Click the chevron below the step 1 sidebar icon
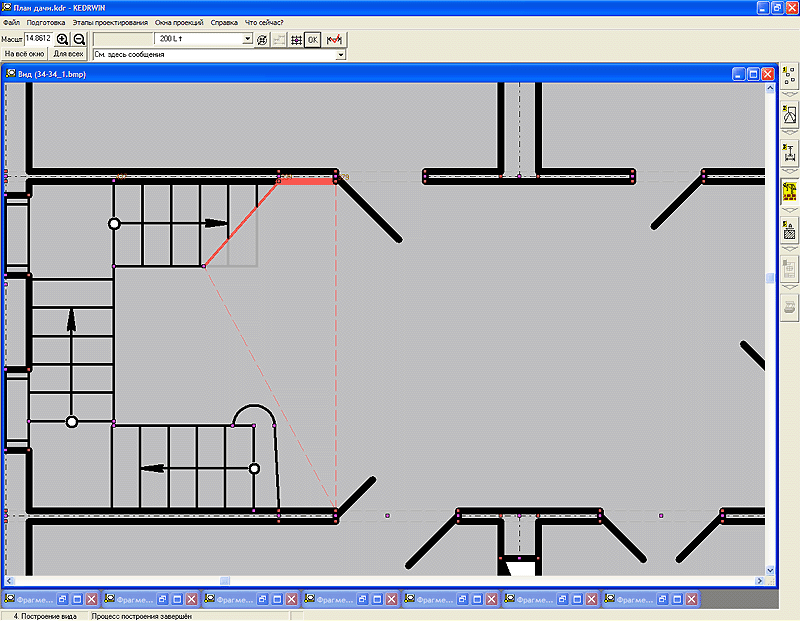The image size is (800, 621). coord(789,93)
